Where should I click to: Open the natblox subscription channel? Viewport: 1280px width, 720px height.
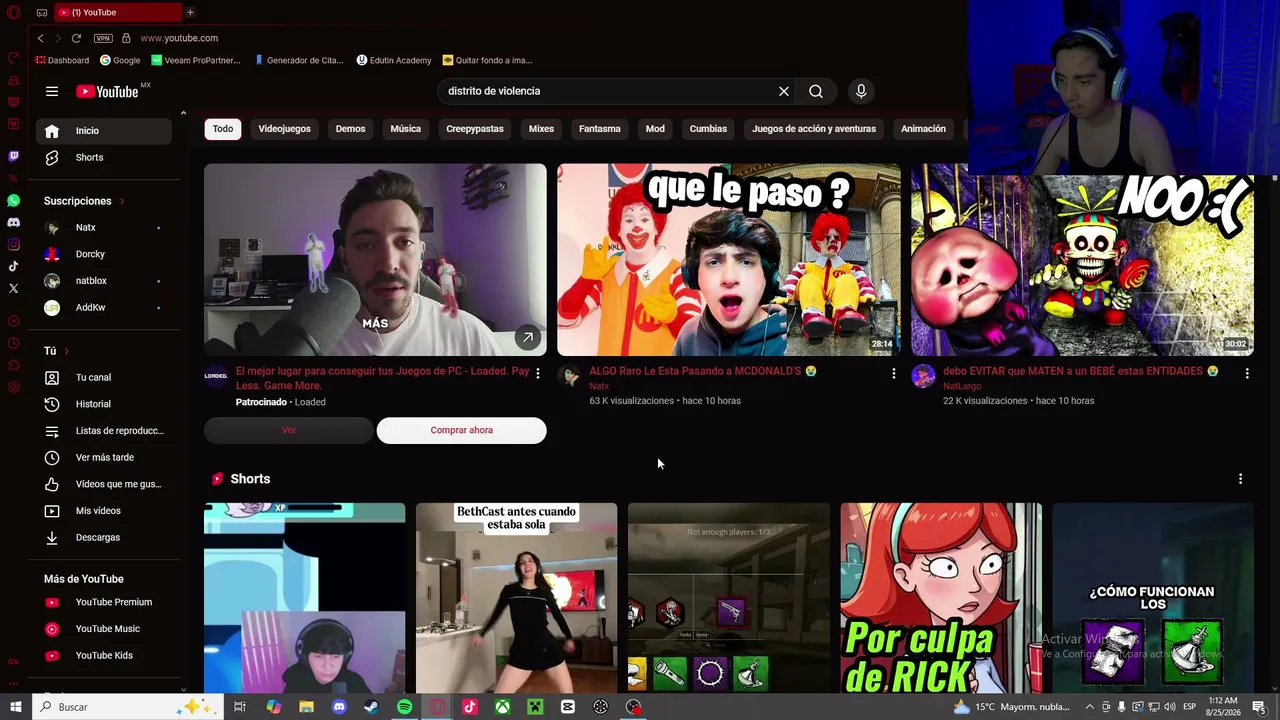tap(104, 281)
